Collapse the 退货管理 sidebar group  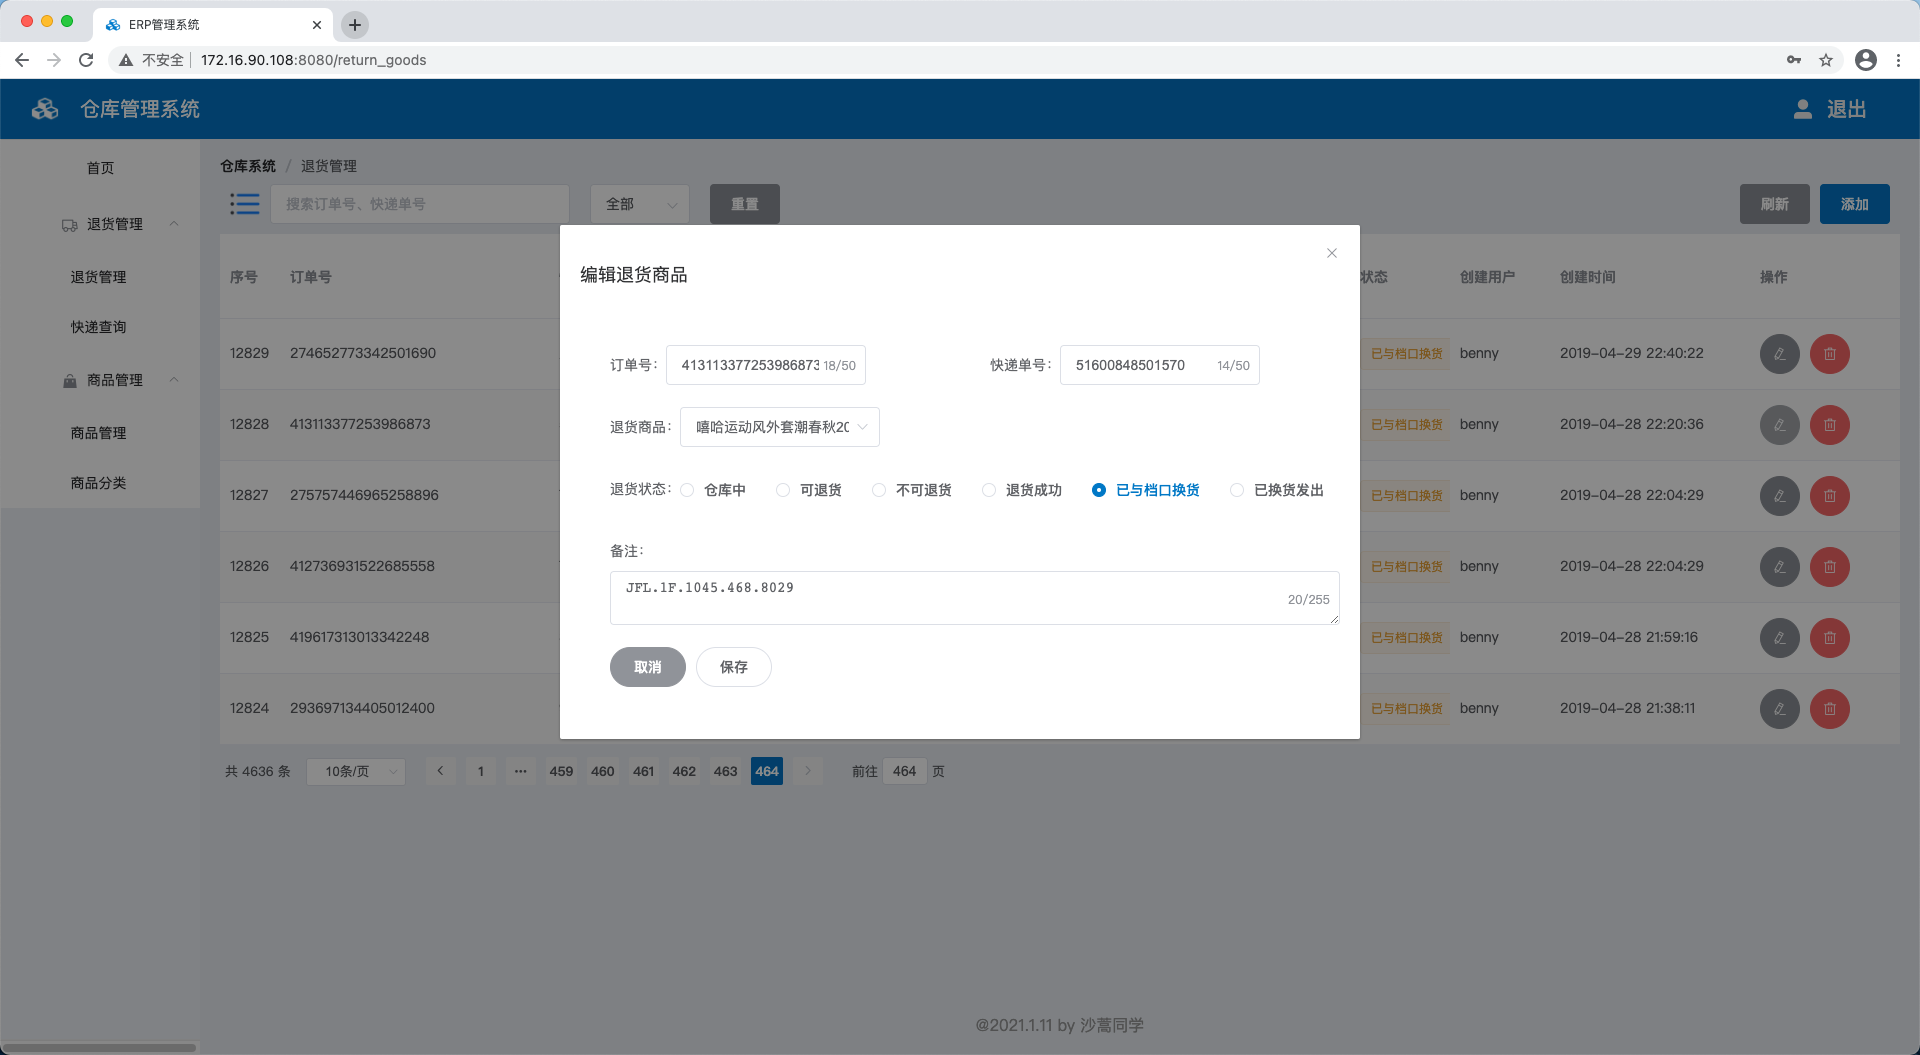100,224
